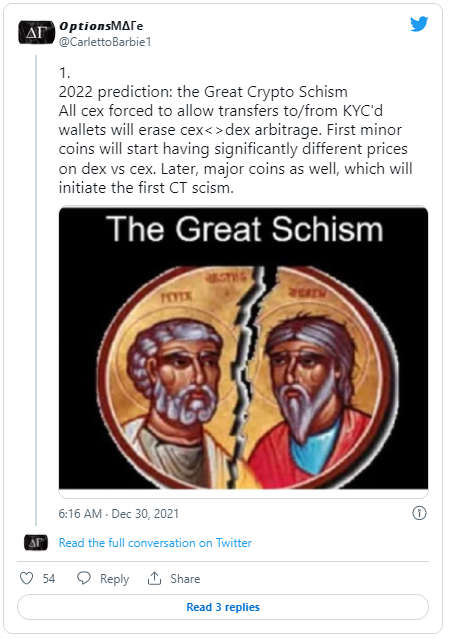
Task: Click the 54 likes count
Action: pyautogui.click(x=49, y=579)
